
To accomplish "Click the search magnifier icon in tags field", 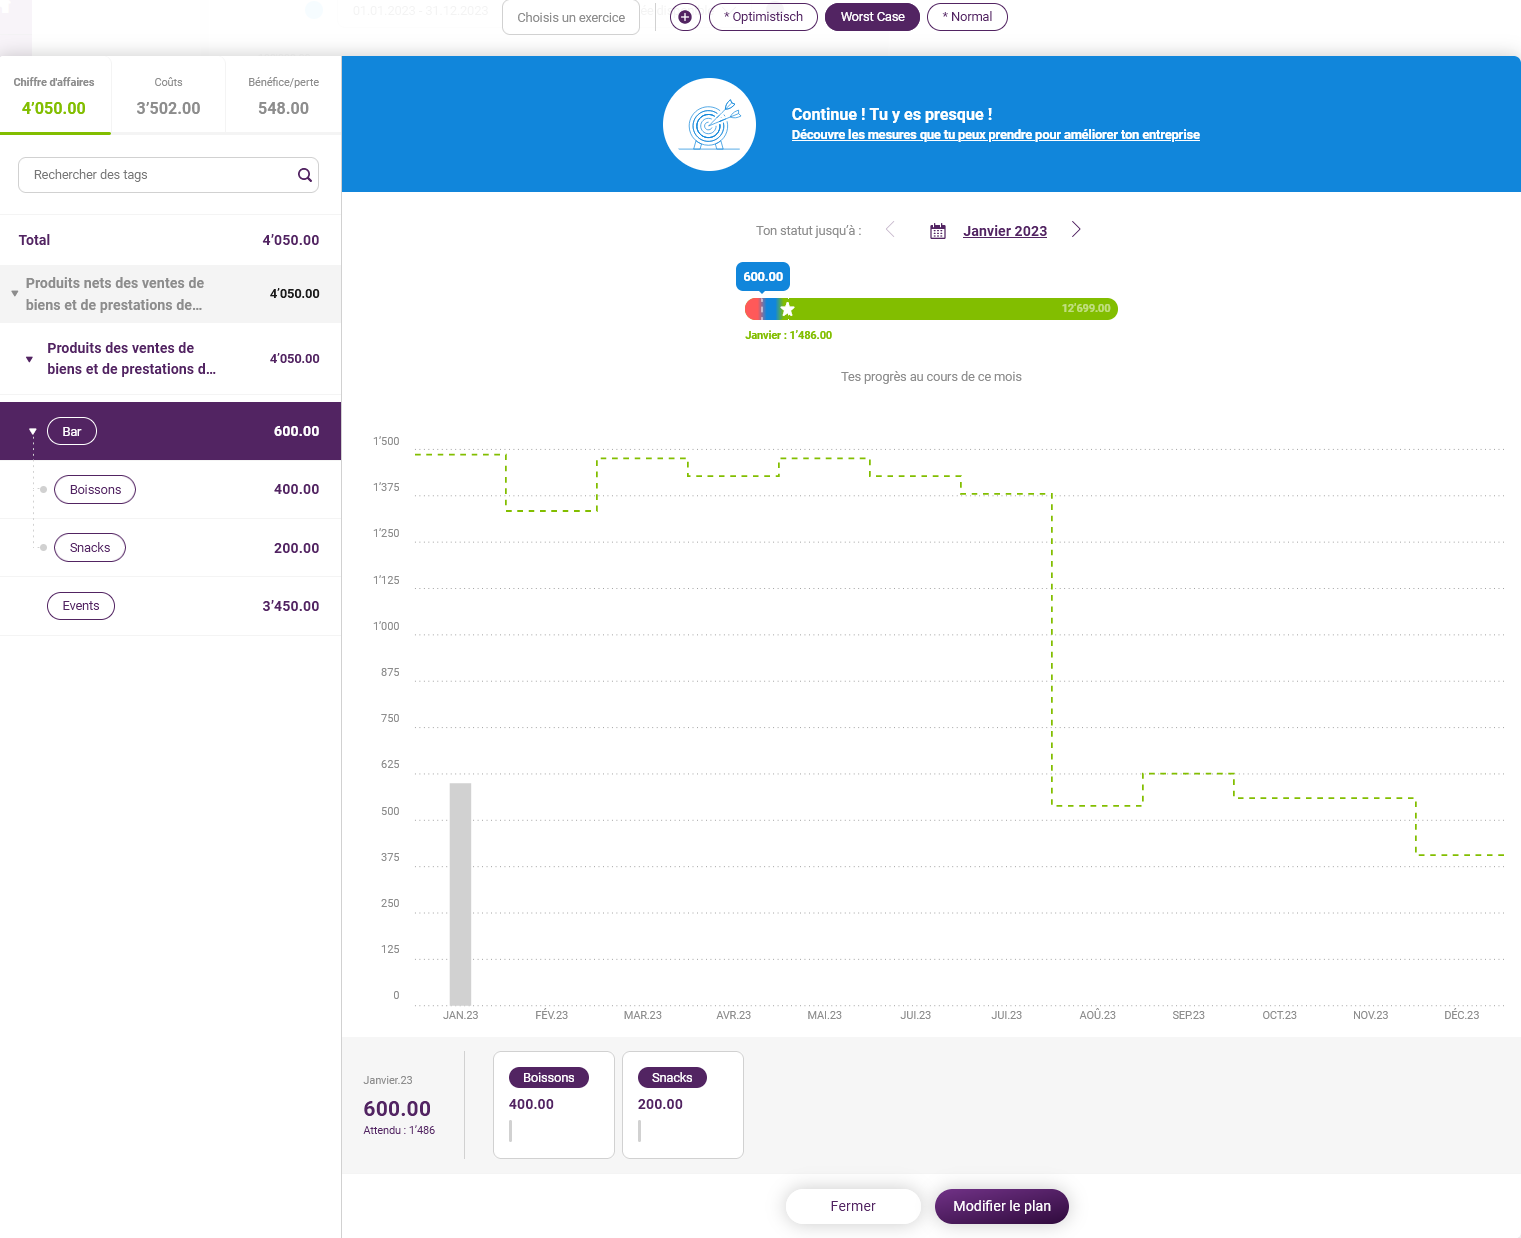I will coord(305,175).
